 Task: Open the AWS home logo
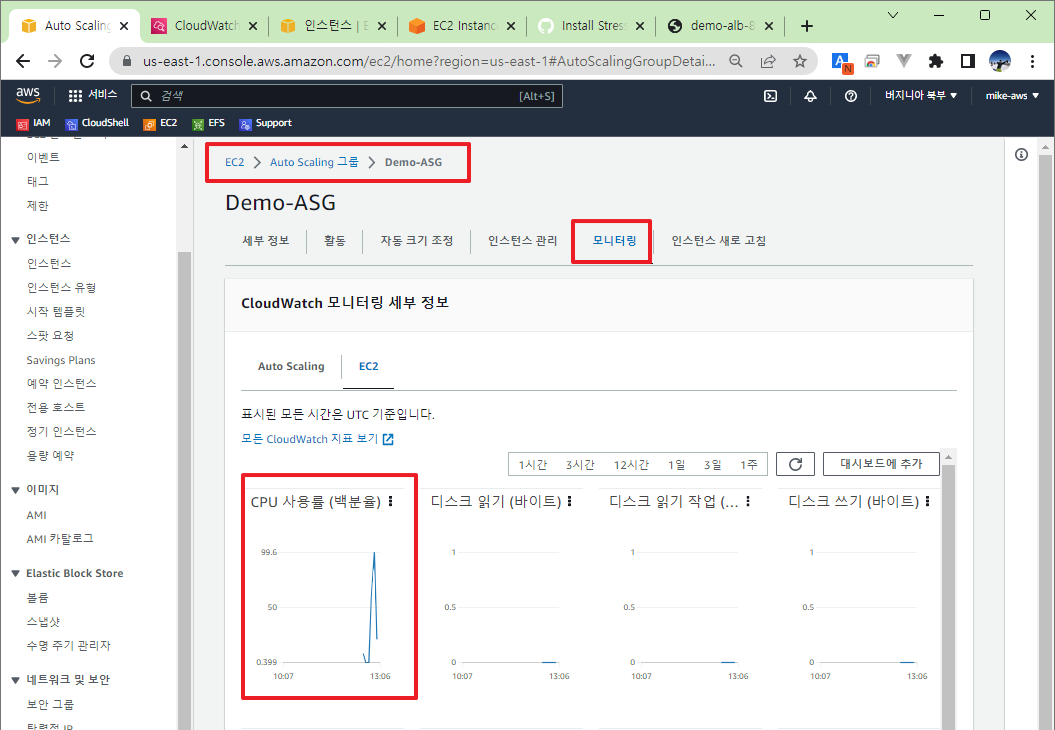28,95
